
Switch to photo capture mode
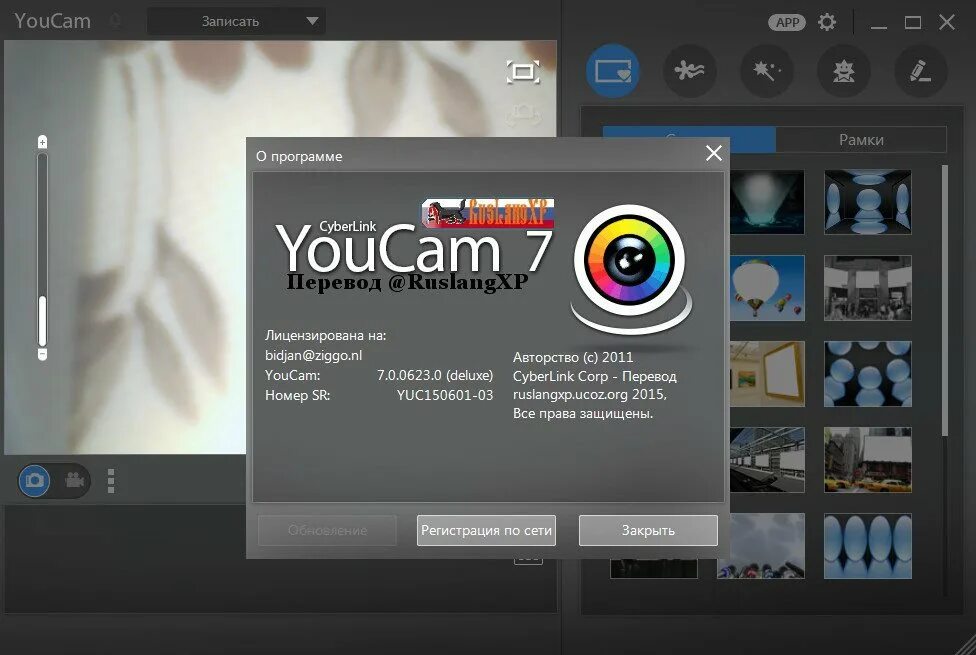coord(34,481)
